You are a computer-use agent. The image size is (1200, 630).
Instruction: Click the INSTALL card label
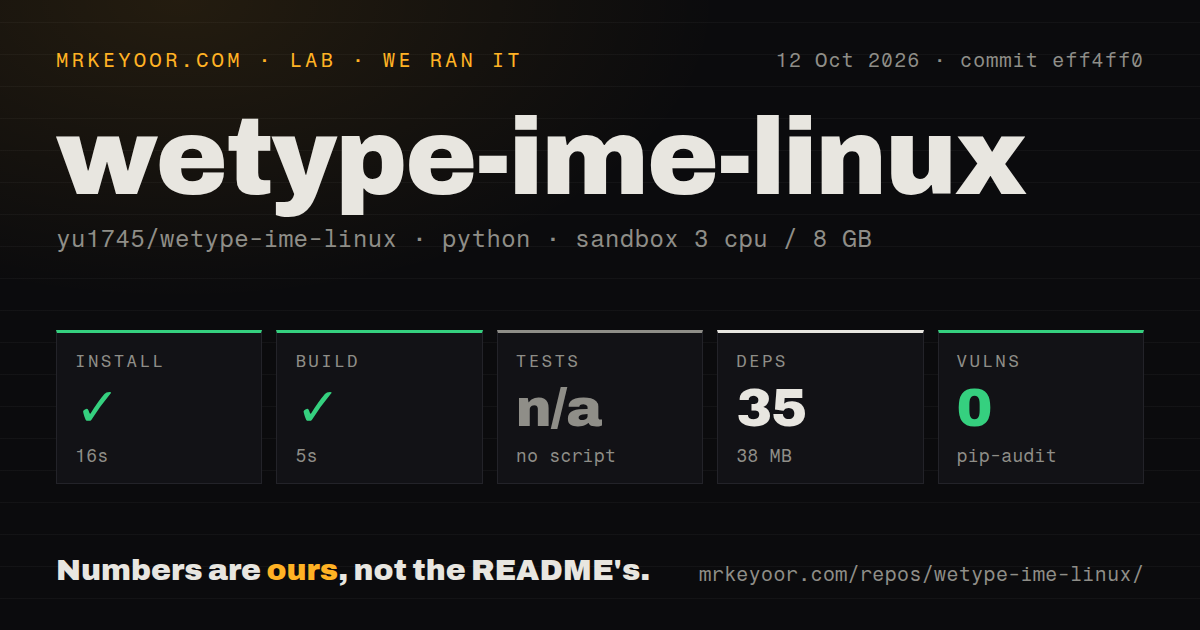(120, 361)
